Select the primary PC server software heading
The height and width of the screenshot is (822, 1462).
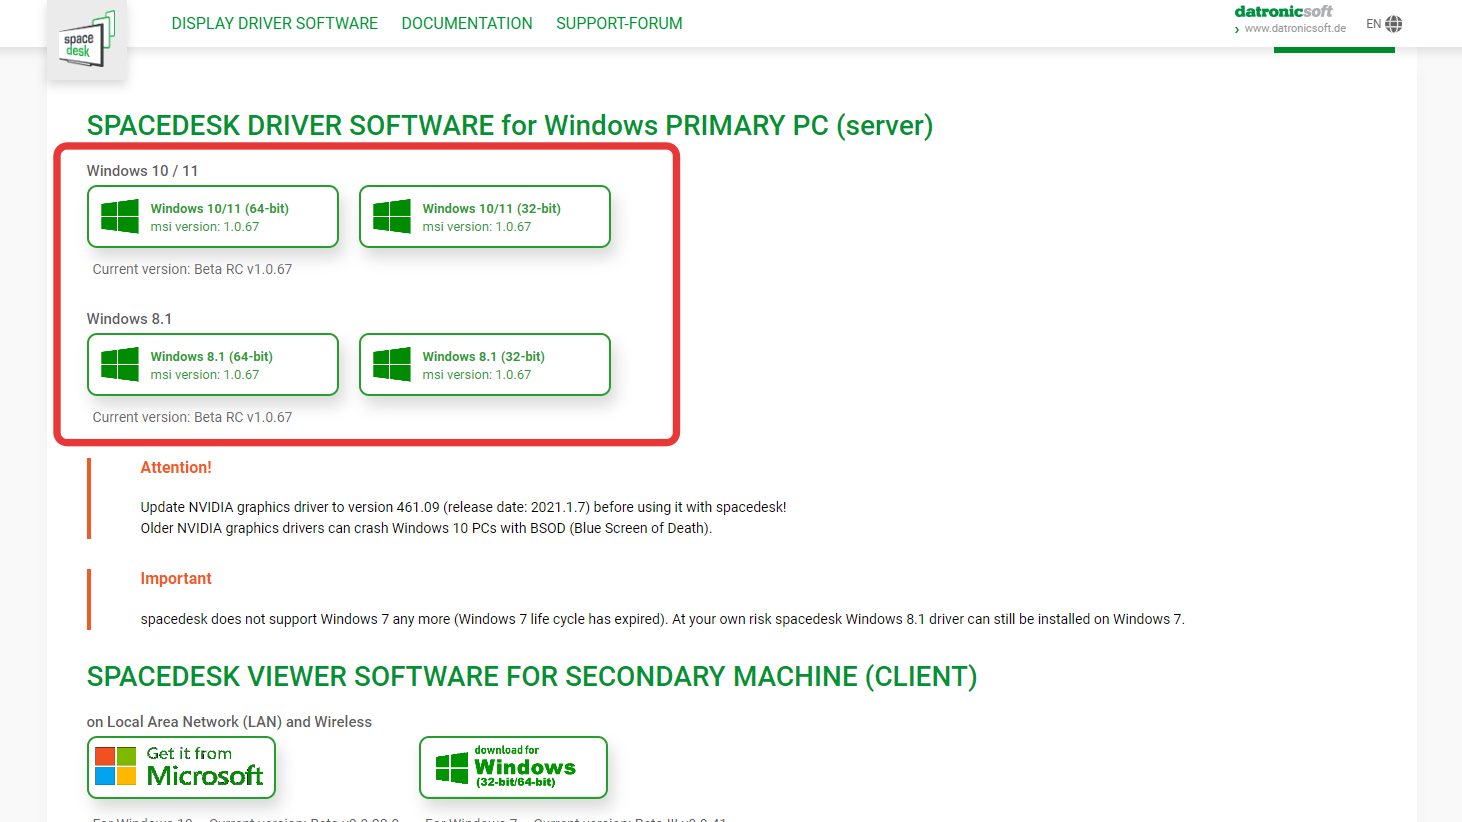[x=510, y=125]
